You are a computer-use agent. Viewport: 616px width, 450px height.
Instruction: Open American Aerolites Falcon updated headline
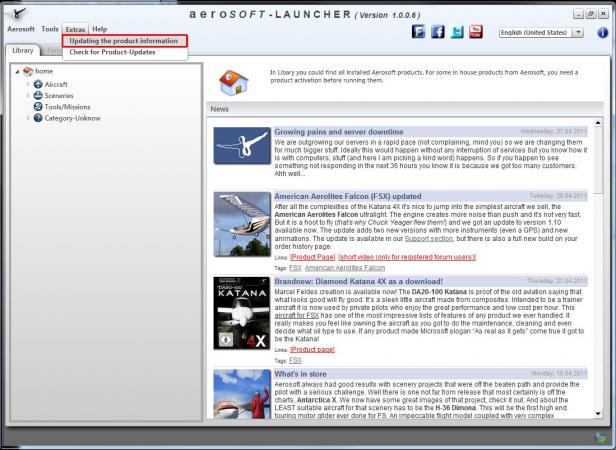[348, 197]
